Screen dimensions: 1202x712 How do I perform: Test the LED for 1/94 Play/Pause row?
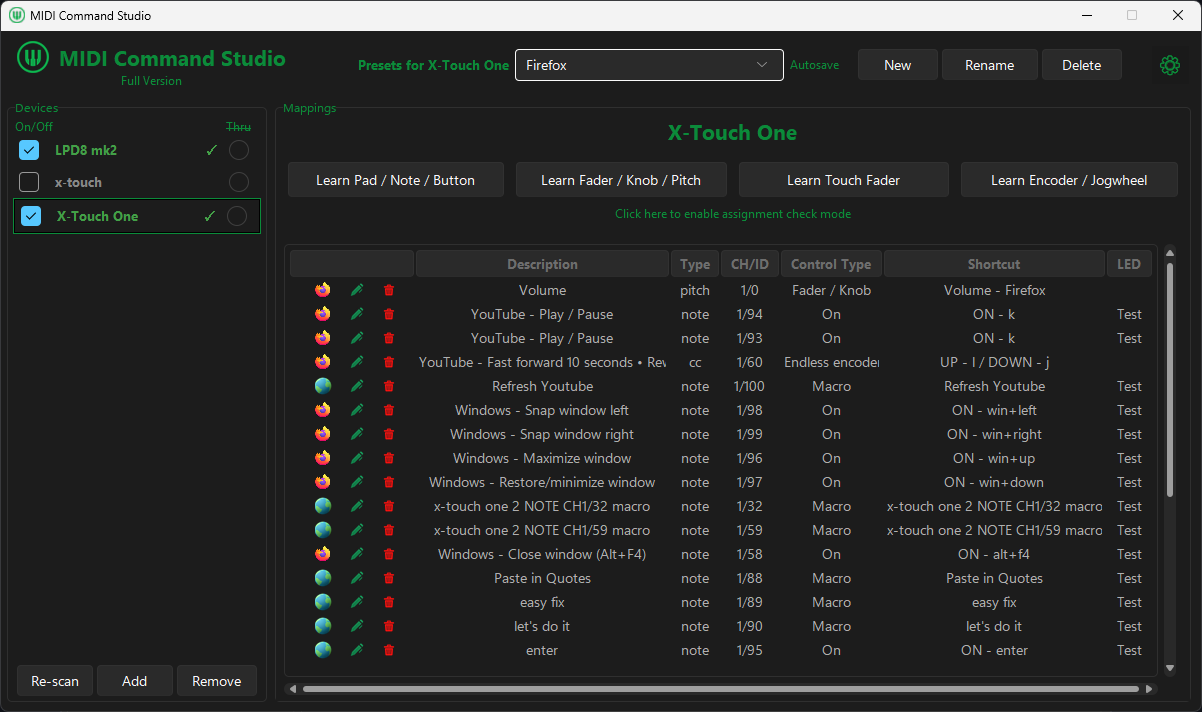pyautogui.click(x=1129, y=314)
